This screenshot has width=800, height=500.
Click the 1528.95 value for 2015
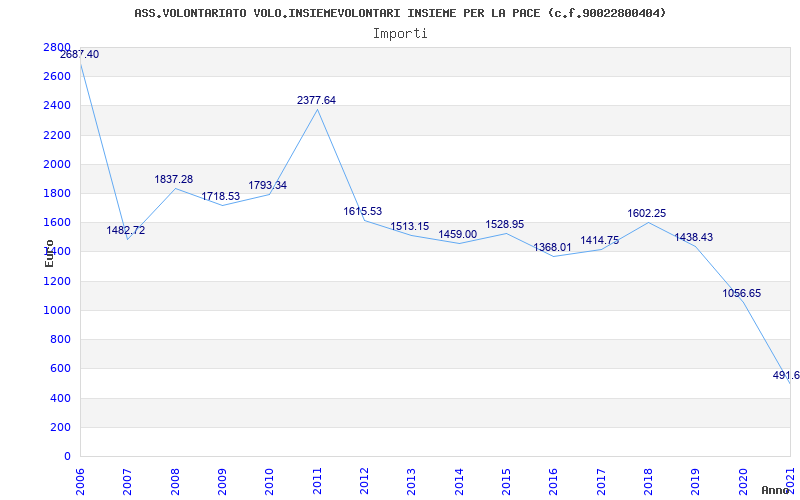click(x=505, y=224)
